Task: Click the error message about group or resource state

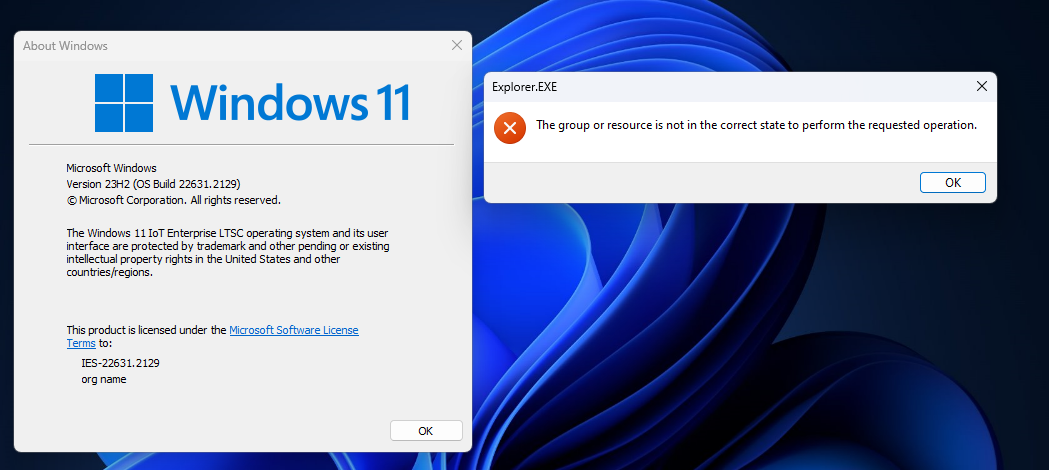Action: point(757,125)
